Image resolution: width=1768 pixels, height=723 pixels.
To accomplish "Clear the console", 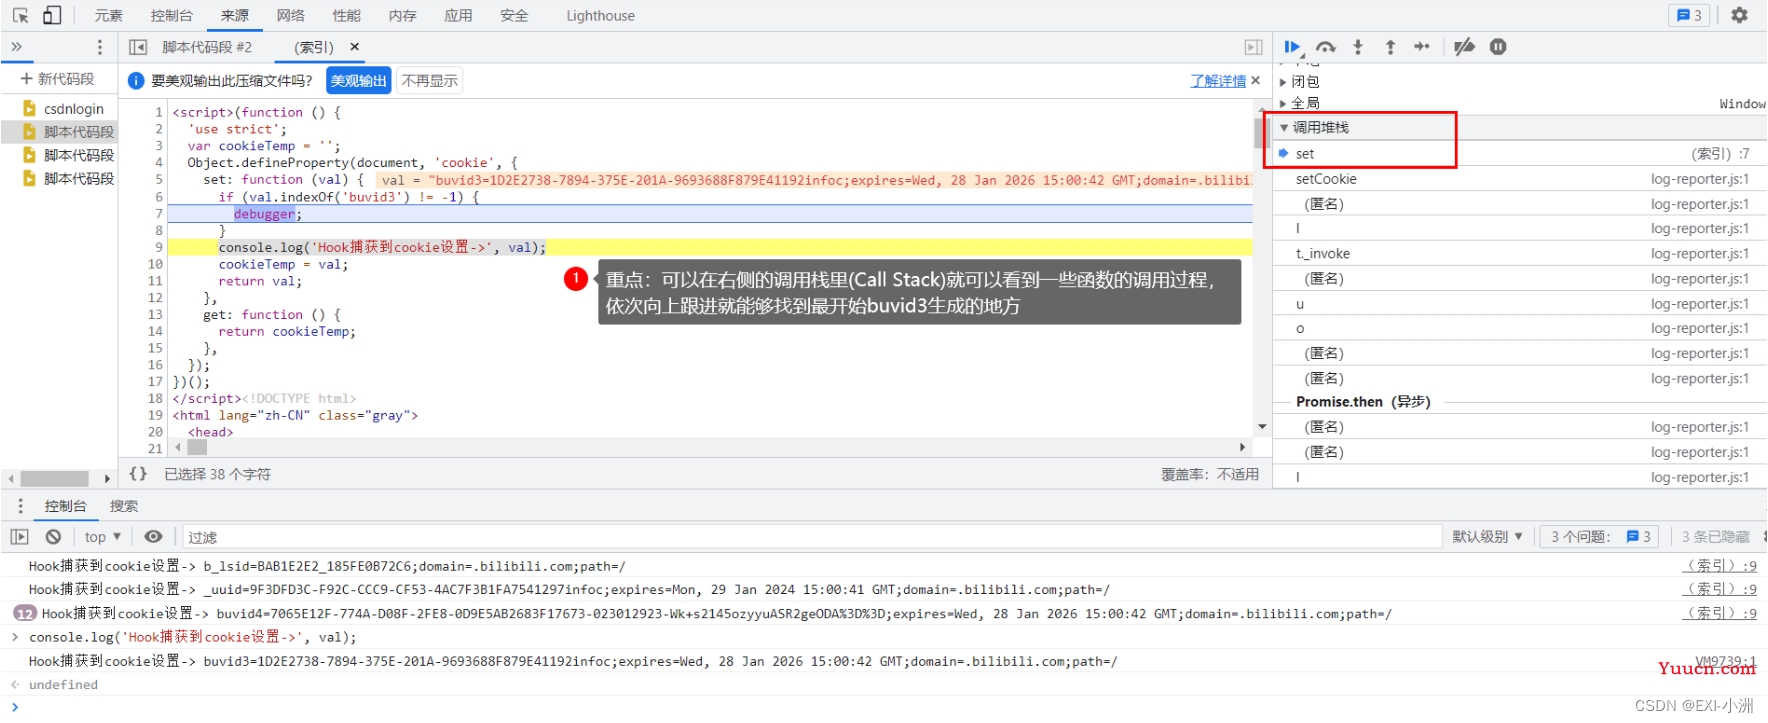I will coord(53,537).
